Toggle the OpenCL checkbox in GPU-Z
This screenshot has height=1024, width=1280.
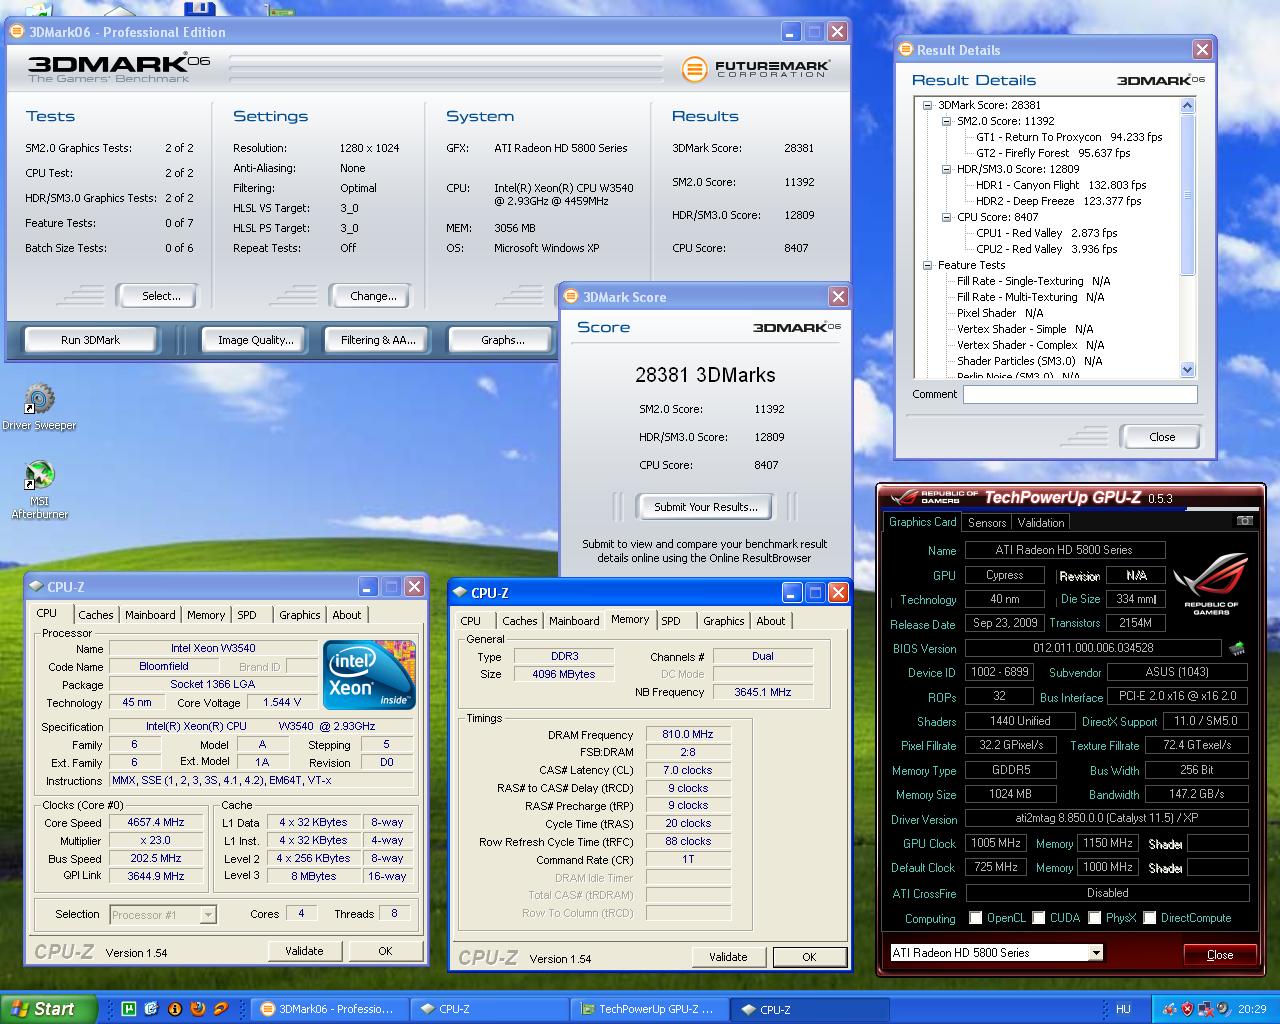(976, 918)
